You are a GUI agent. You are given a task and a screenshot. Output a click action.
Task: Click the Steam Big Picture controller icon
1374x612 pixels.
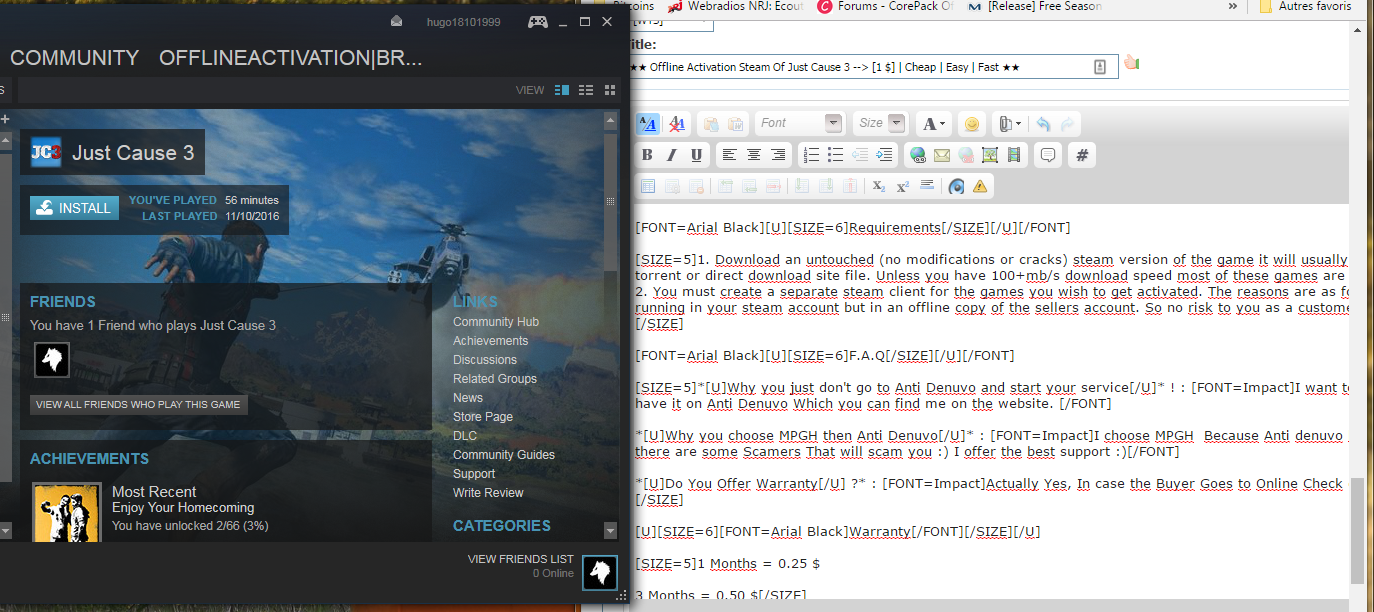538,21
